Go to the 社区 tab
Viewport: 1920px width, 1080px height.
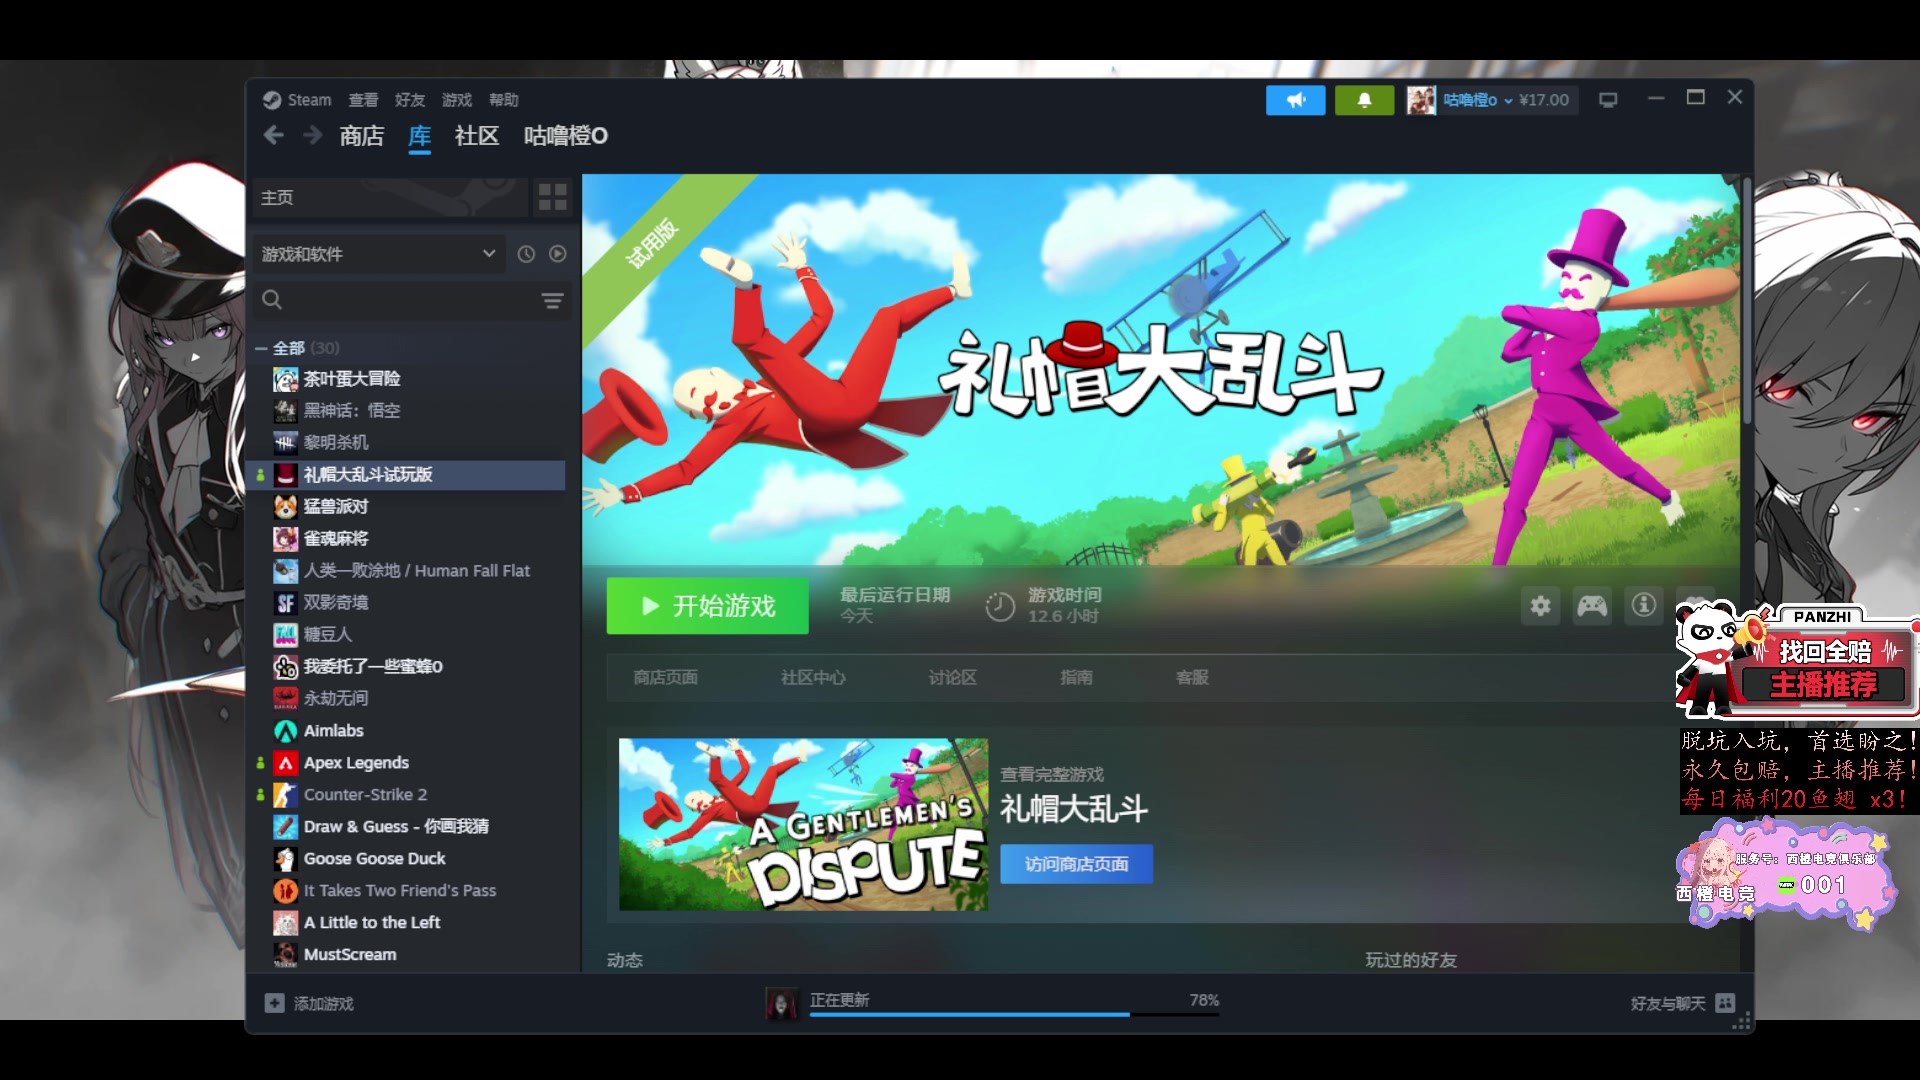(477, 136)
